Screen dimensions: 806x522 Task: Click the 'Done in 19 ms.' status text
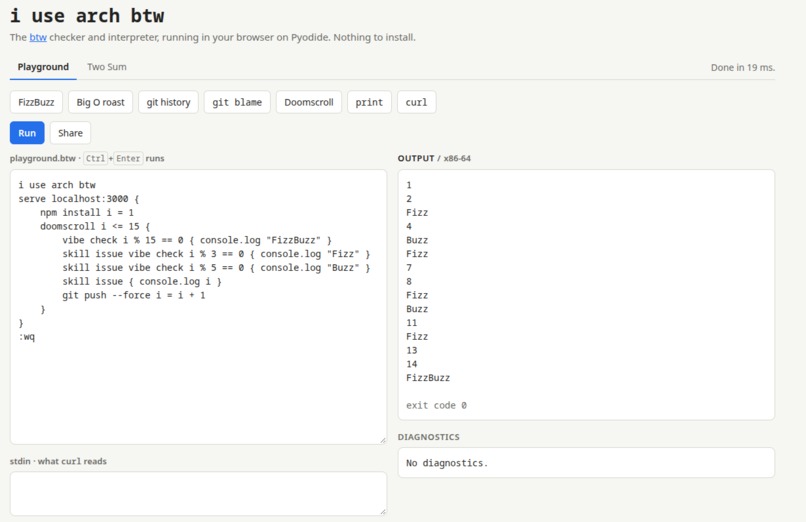743,67
